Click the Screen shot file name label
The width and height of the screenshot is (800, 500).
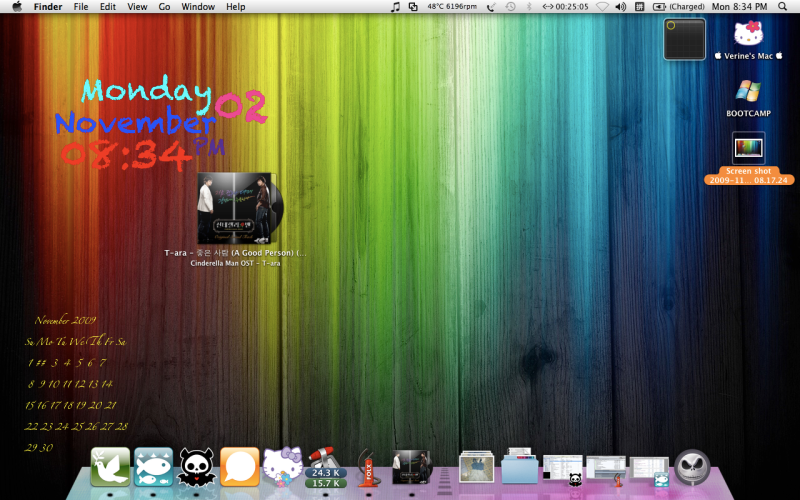click(749, 176)
